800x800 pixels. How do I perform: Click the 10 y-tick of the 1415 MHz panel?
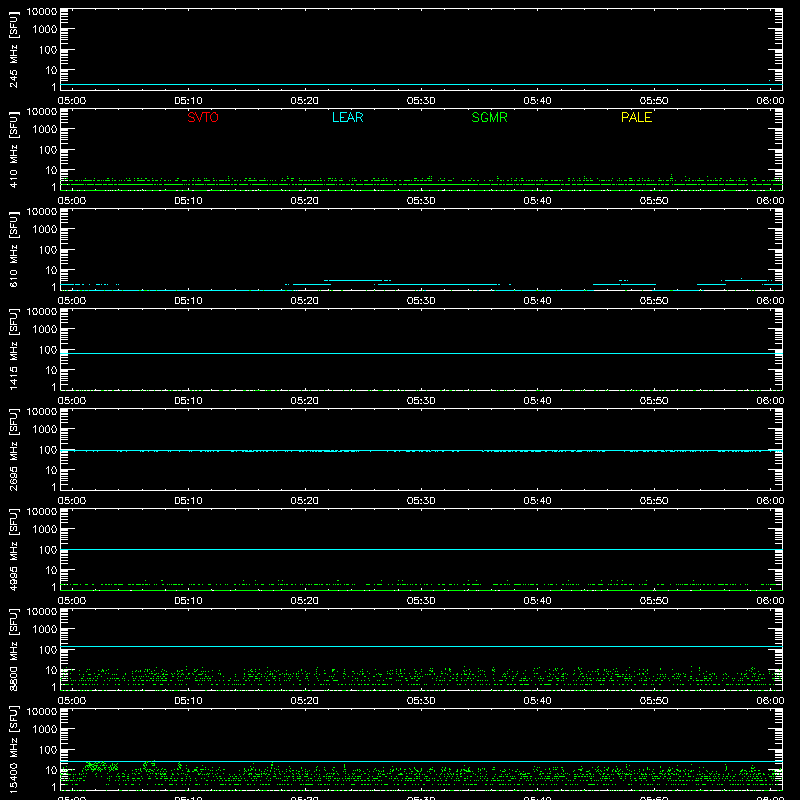[52, 370]
